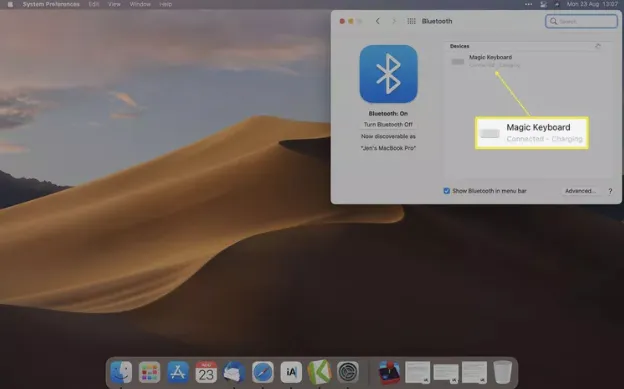Open the Window menu

click(140, 4)
